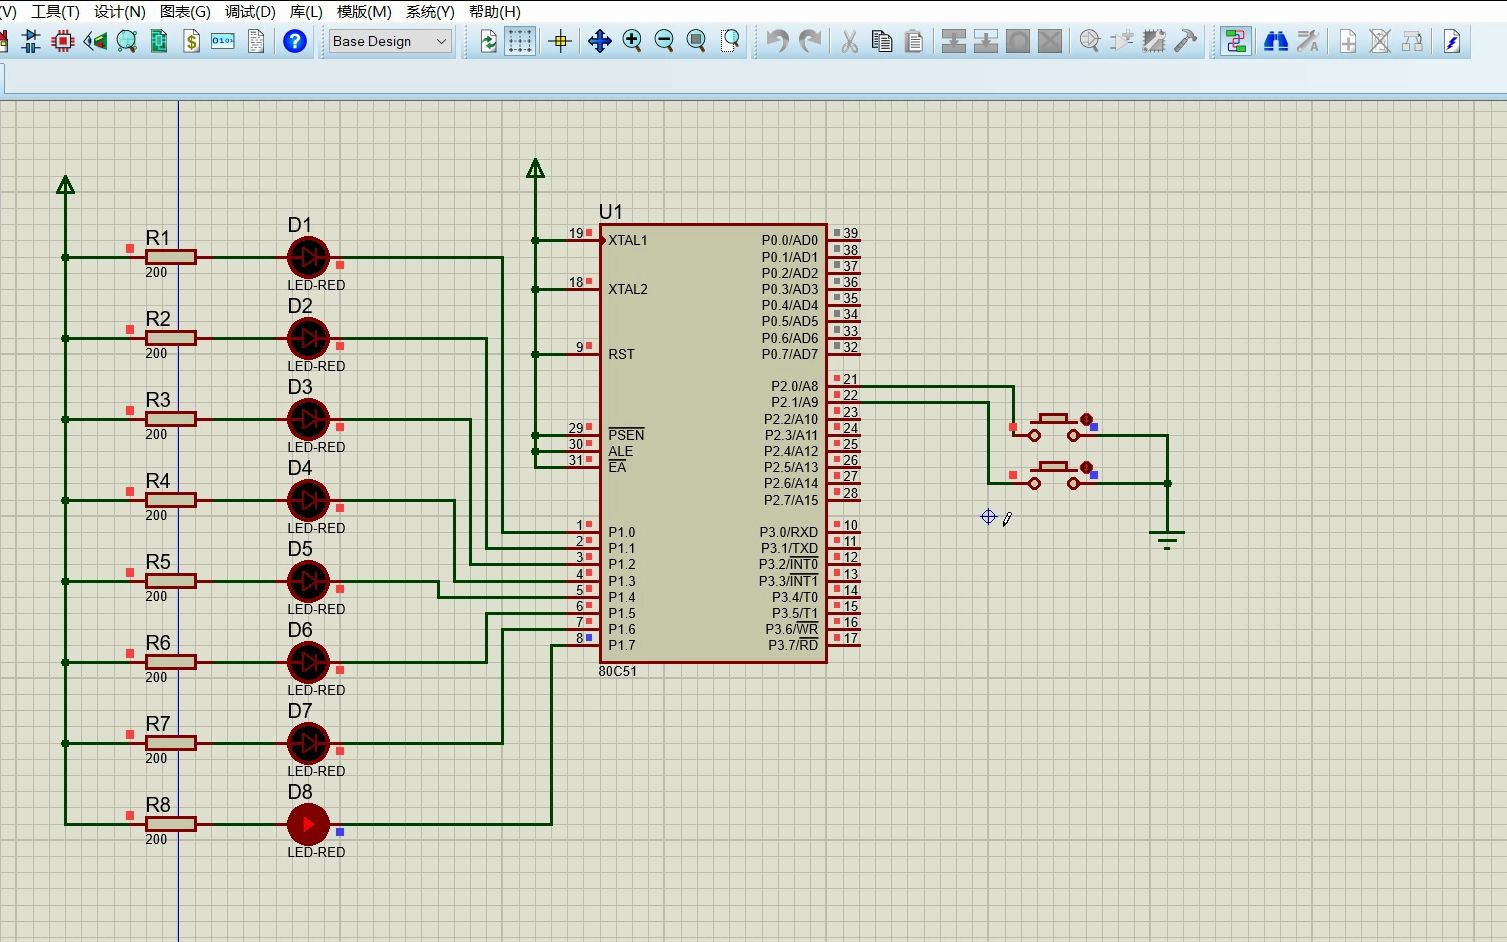Pick parts from libraries icon
The height and width of the screenshot is (942, 1507).
[1090, 41]
